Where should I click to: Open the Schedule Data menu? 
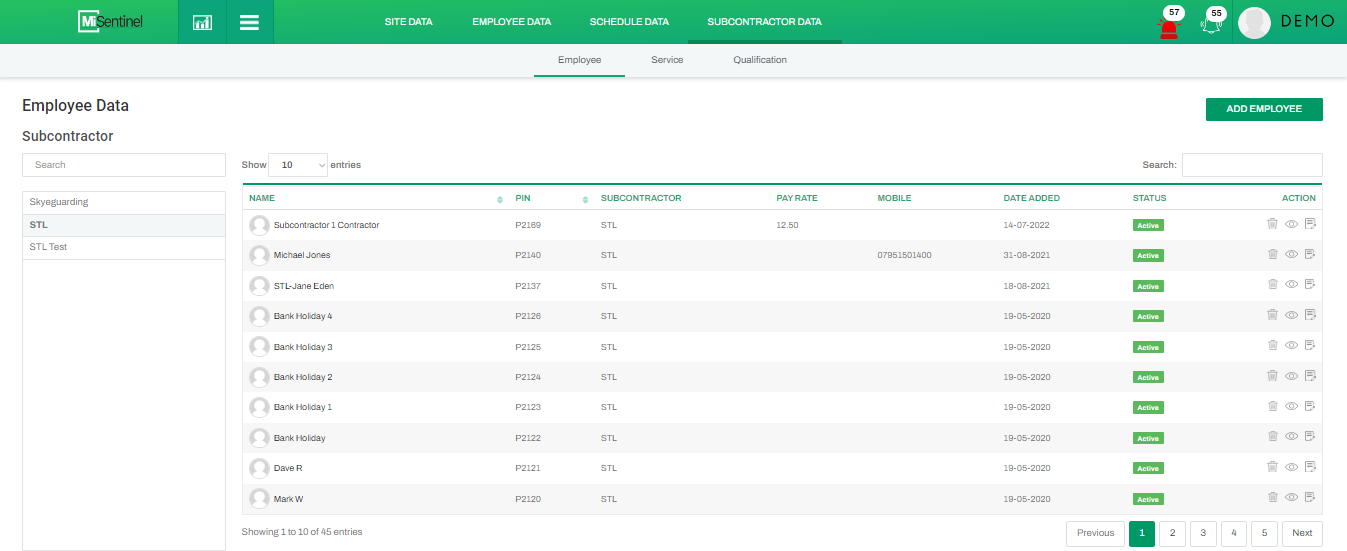(629, 22)
